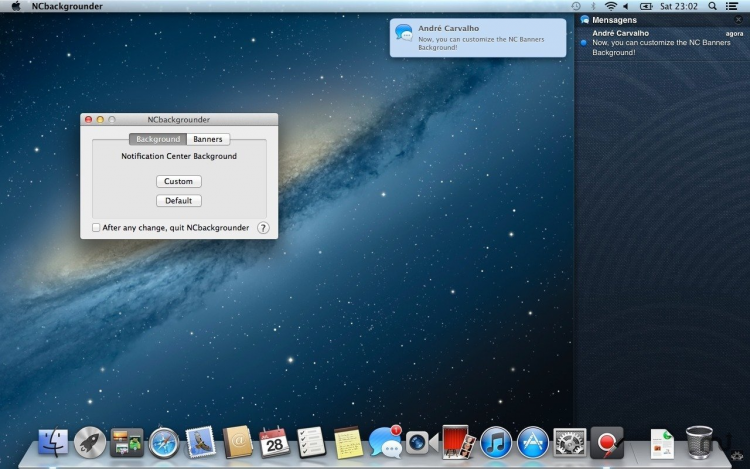This screenshot has height=469, width=750.
Task: Open the Time Machine menu bar icon
Action: (576, 6)
